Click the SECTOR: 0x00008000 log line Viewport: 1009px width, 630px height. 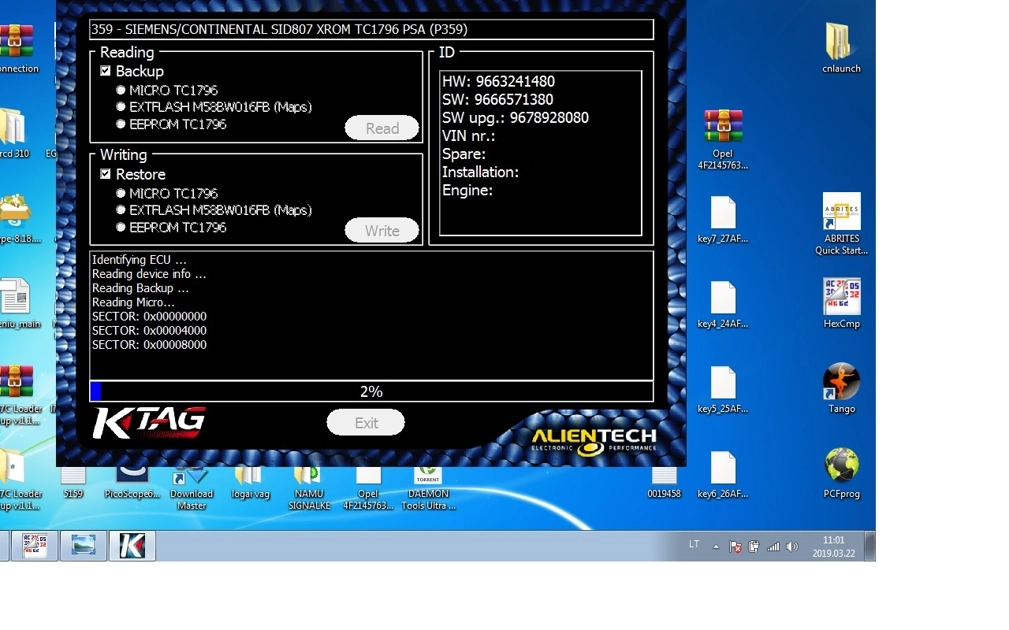coord(149,344)
